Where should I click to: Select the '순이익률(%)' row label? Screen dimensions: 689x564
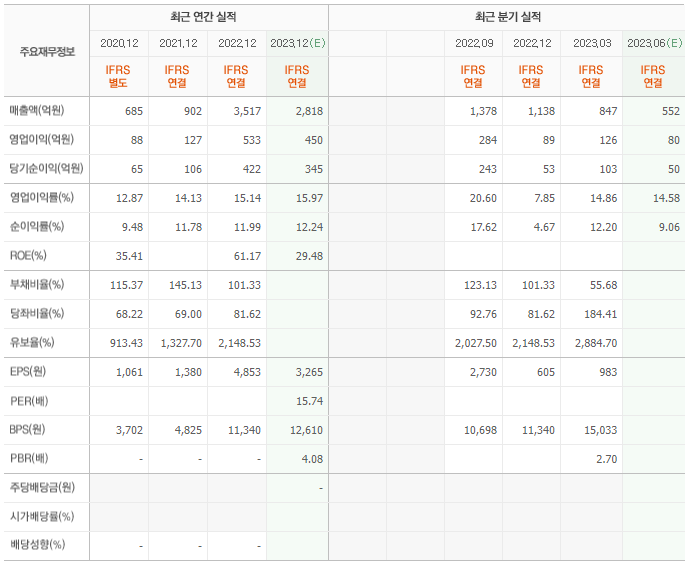(x=37, y=227)
